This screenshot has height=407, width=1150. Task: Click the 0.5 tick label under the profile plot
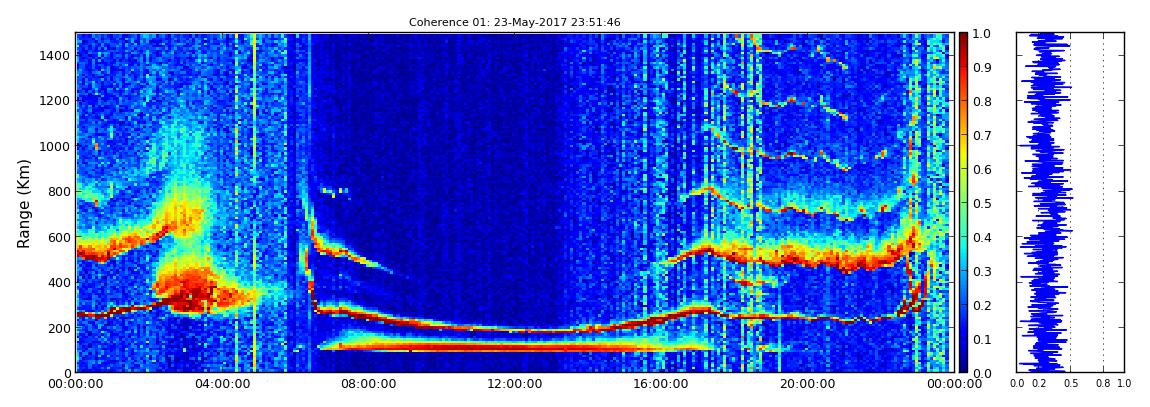[1070, 384]
